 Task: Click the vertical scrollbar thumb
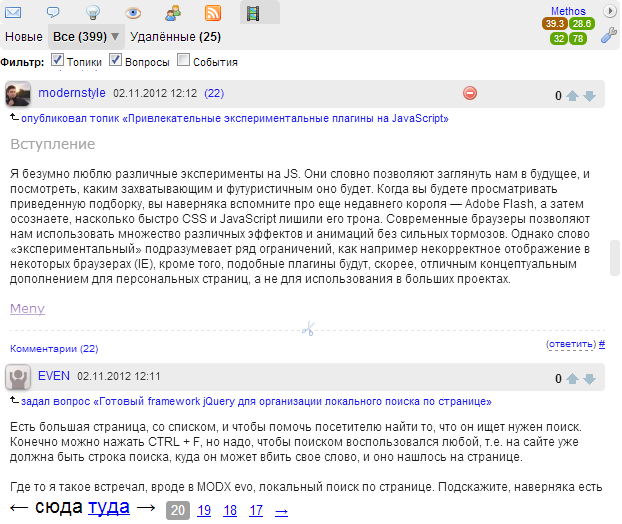tap(615, 257)
